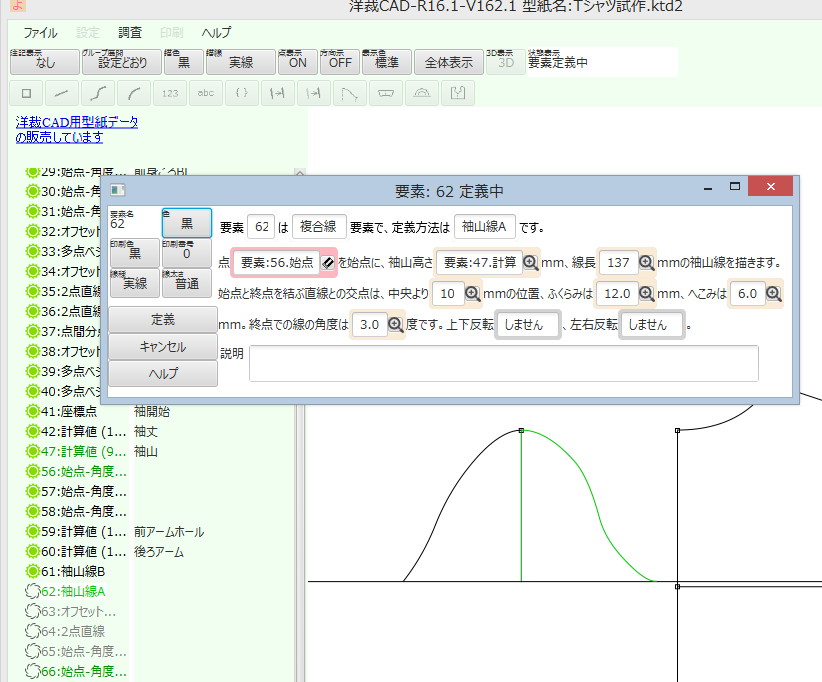Viewport: 822px width, 682px height.
Task: Open main toolbar 描色 黒 selector
Action: (183, 62)
